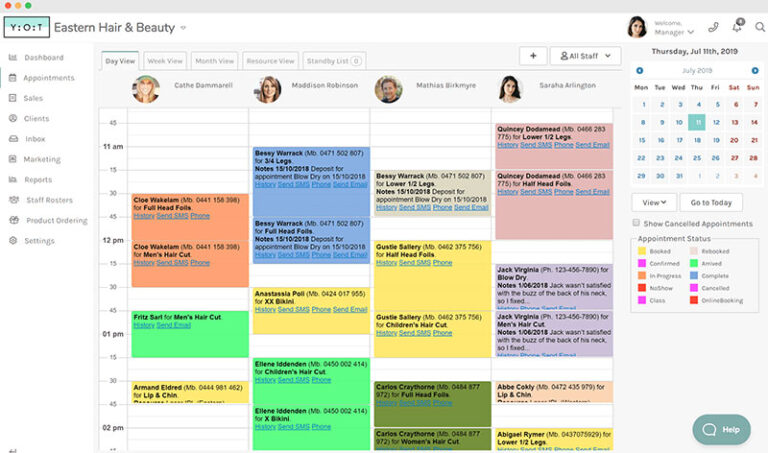Open Armand Eldred Lip & Chin appointment
This screenshot has width=768, height=453.
tap(190, 392)
